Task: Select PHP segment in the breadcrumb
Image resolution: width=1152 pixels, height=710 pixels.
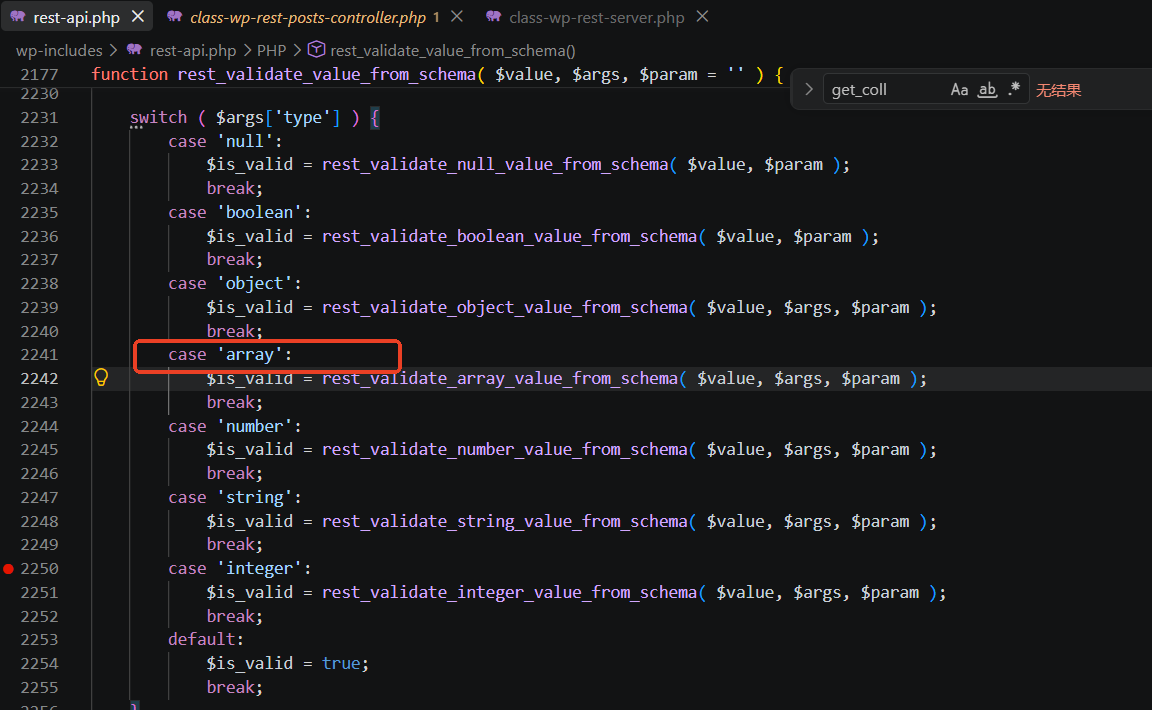Action: pyautogui.click(x=271, y=51)
